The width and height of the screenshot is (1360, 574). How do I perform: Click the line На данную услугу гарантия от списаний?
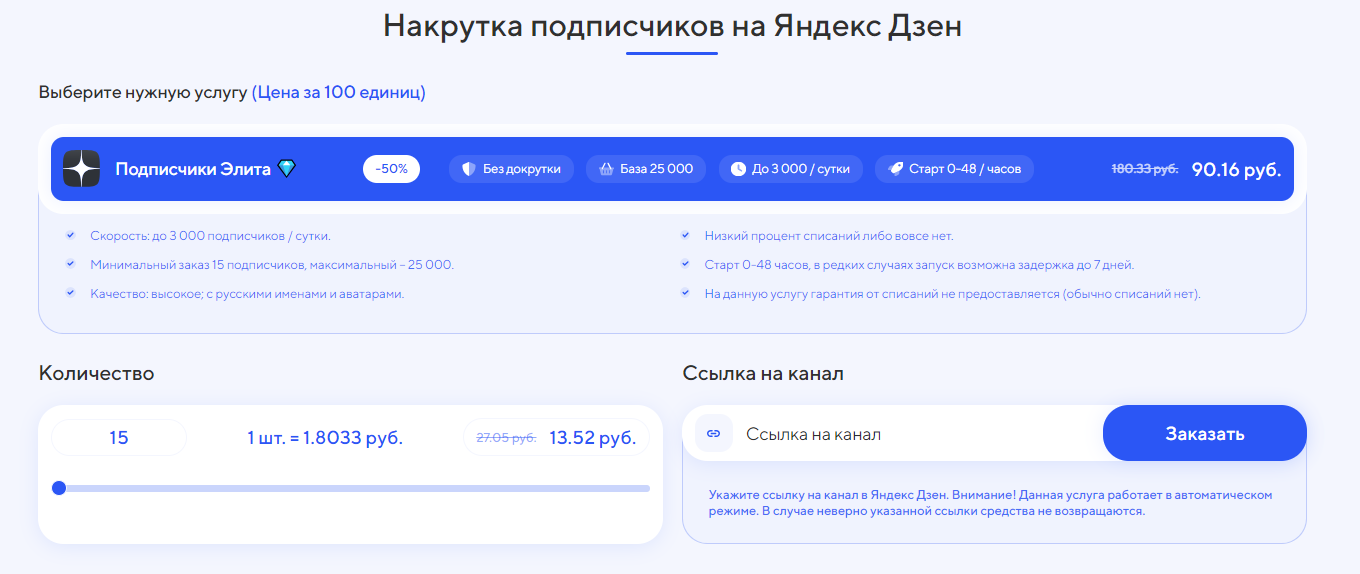(952, 294)
